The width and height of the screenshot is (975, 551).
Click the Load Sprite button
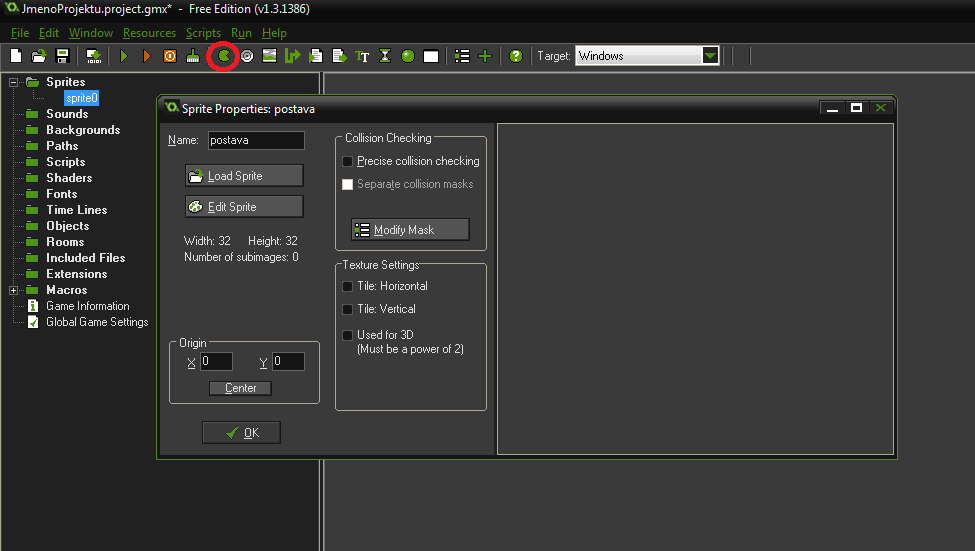tap(244, 176)
